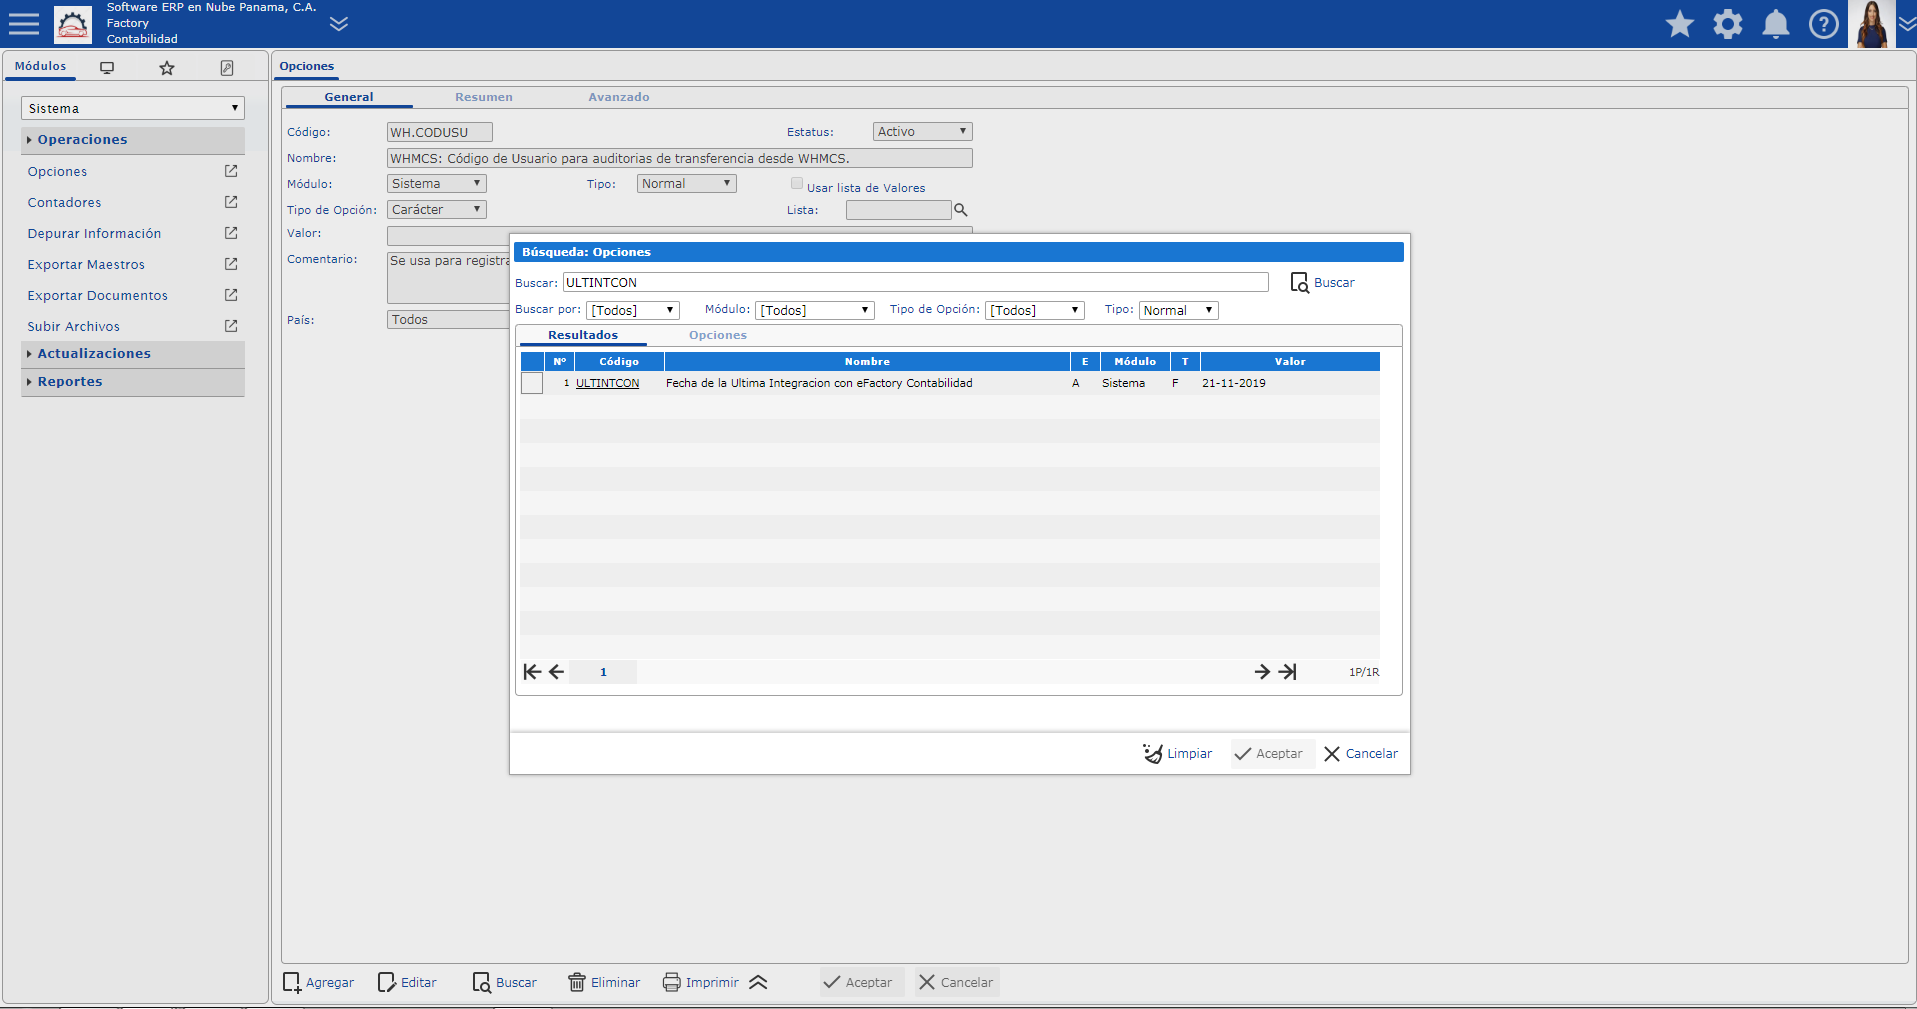1917x1009 pixels.
Task: Select the General tab
Action: coord(349,97)
